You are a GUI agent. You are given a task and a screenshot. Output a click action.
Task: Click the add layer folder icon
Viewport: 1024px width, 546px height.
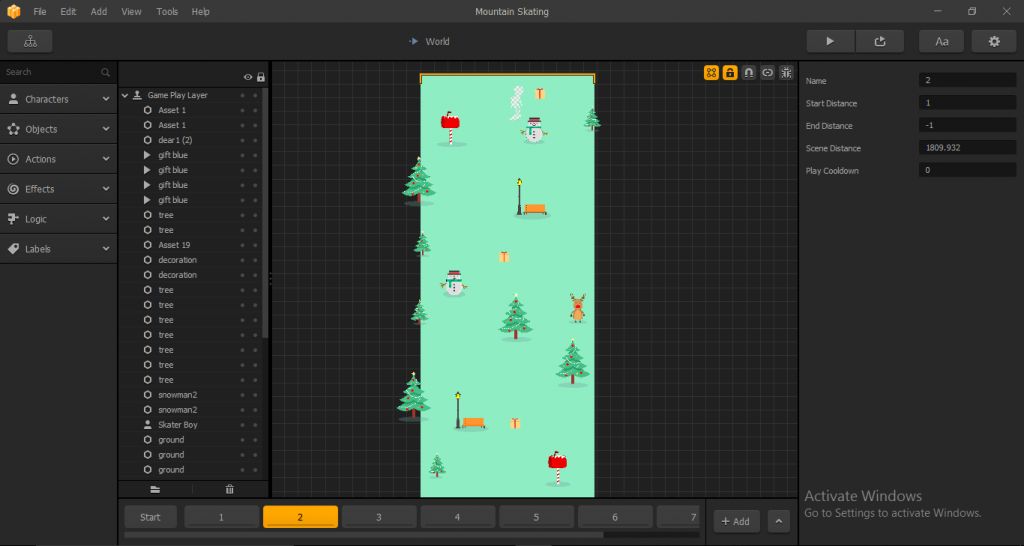click(155, 489)
